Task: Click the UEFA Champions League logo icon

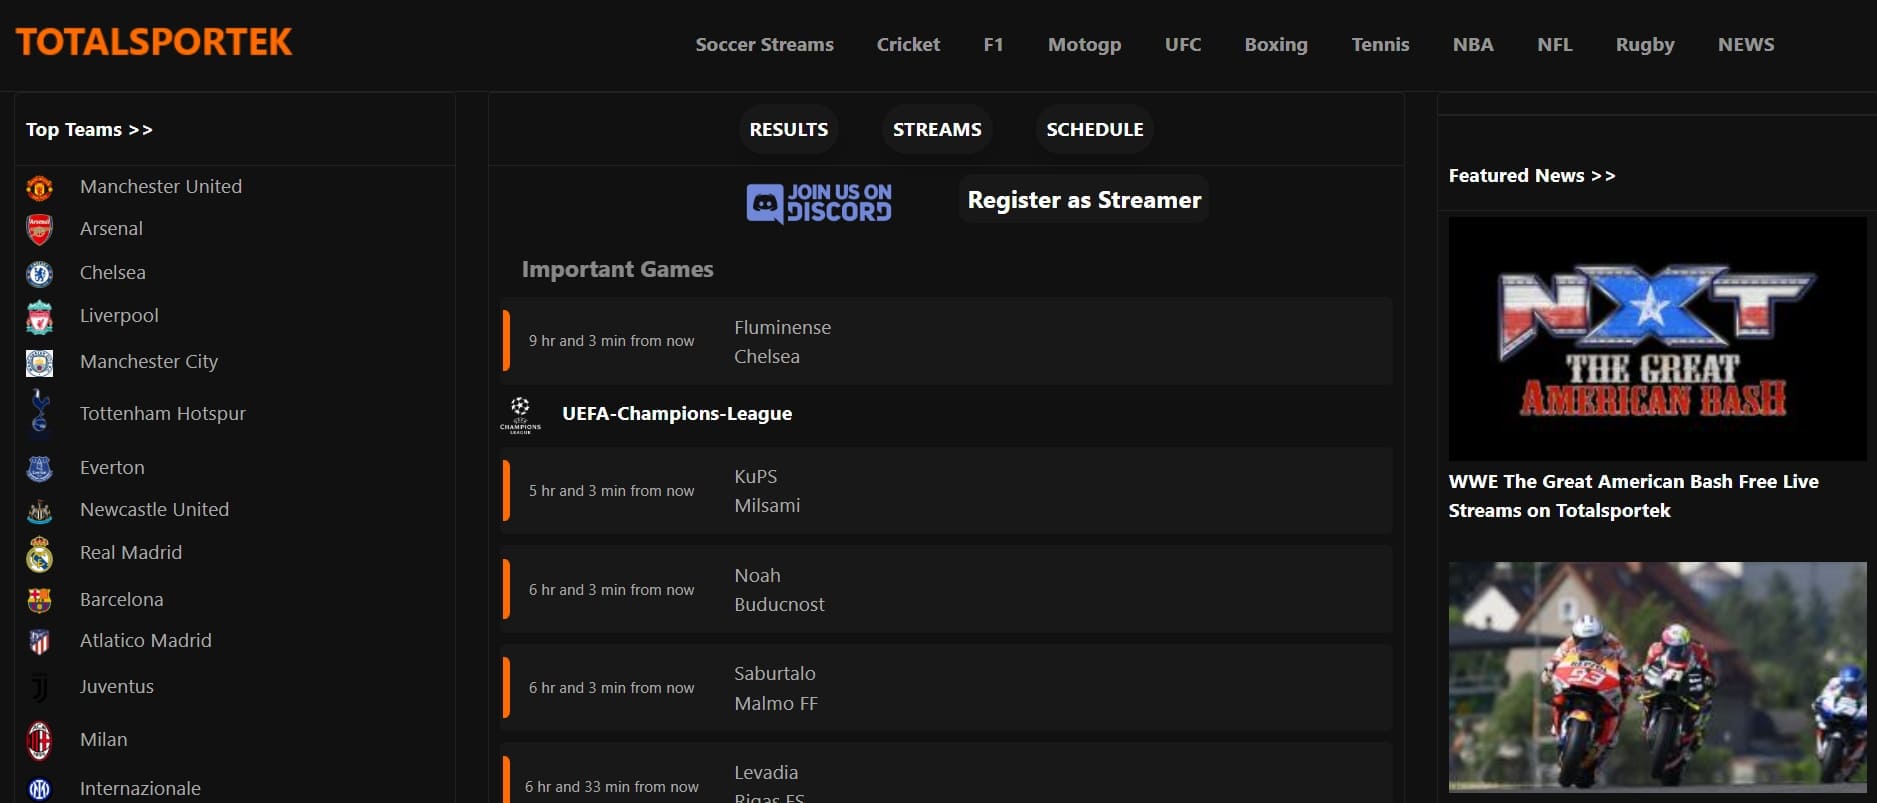Action: coord(520,414)
